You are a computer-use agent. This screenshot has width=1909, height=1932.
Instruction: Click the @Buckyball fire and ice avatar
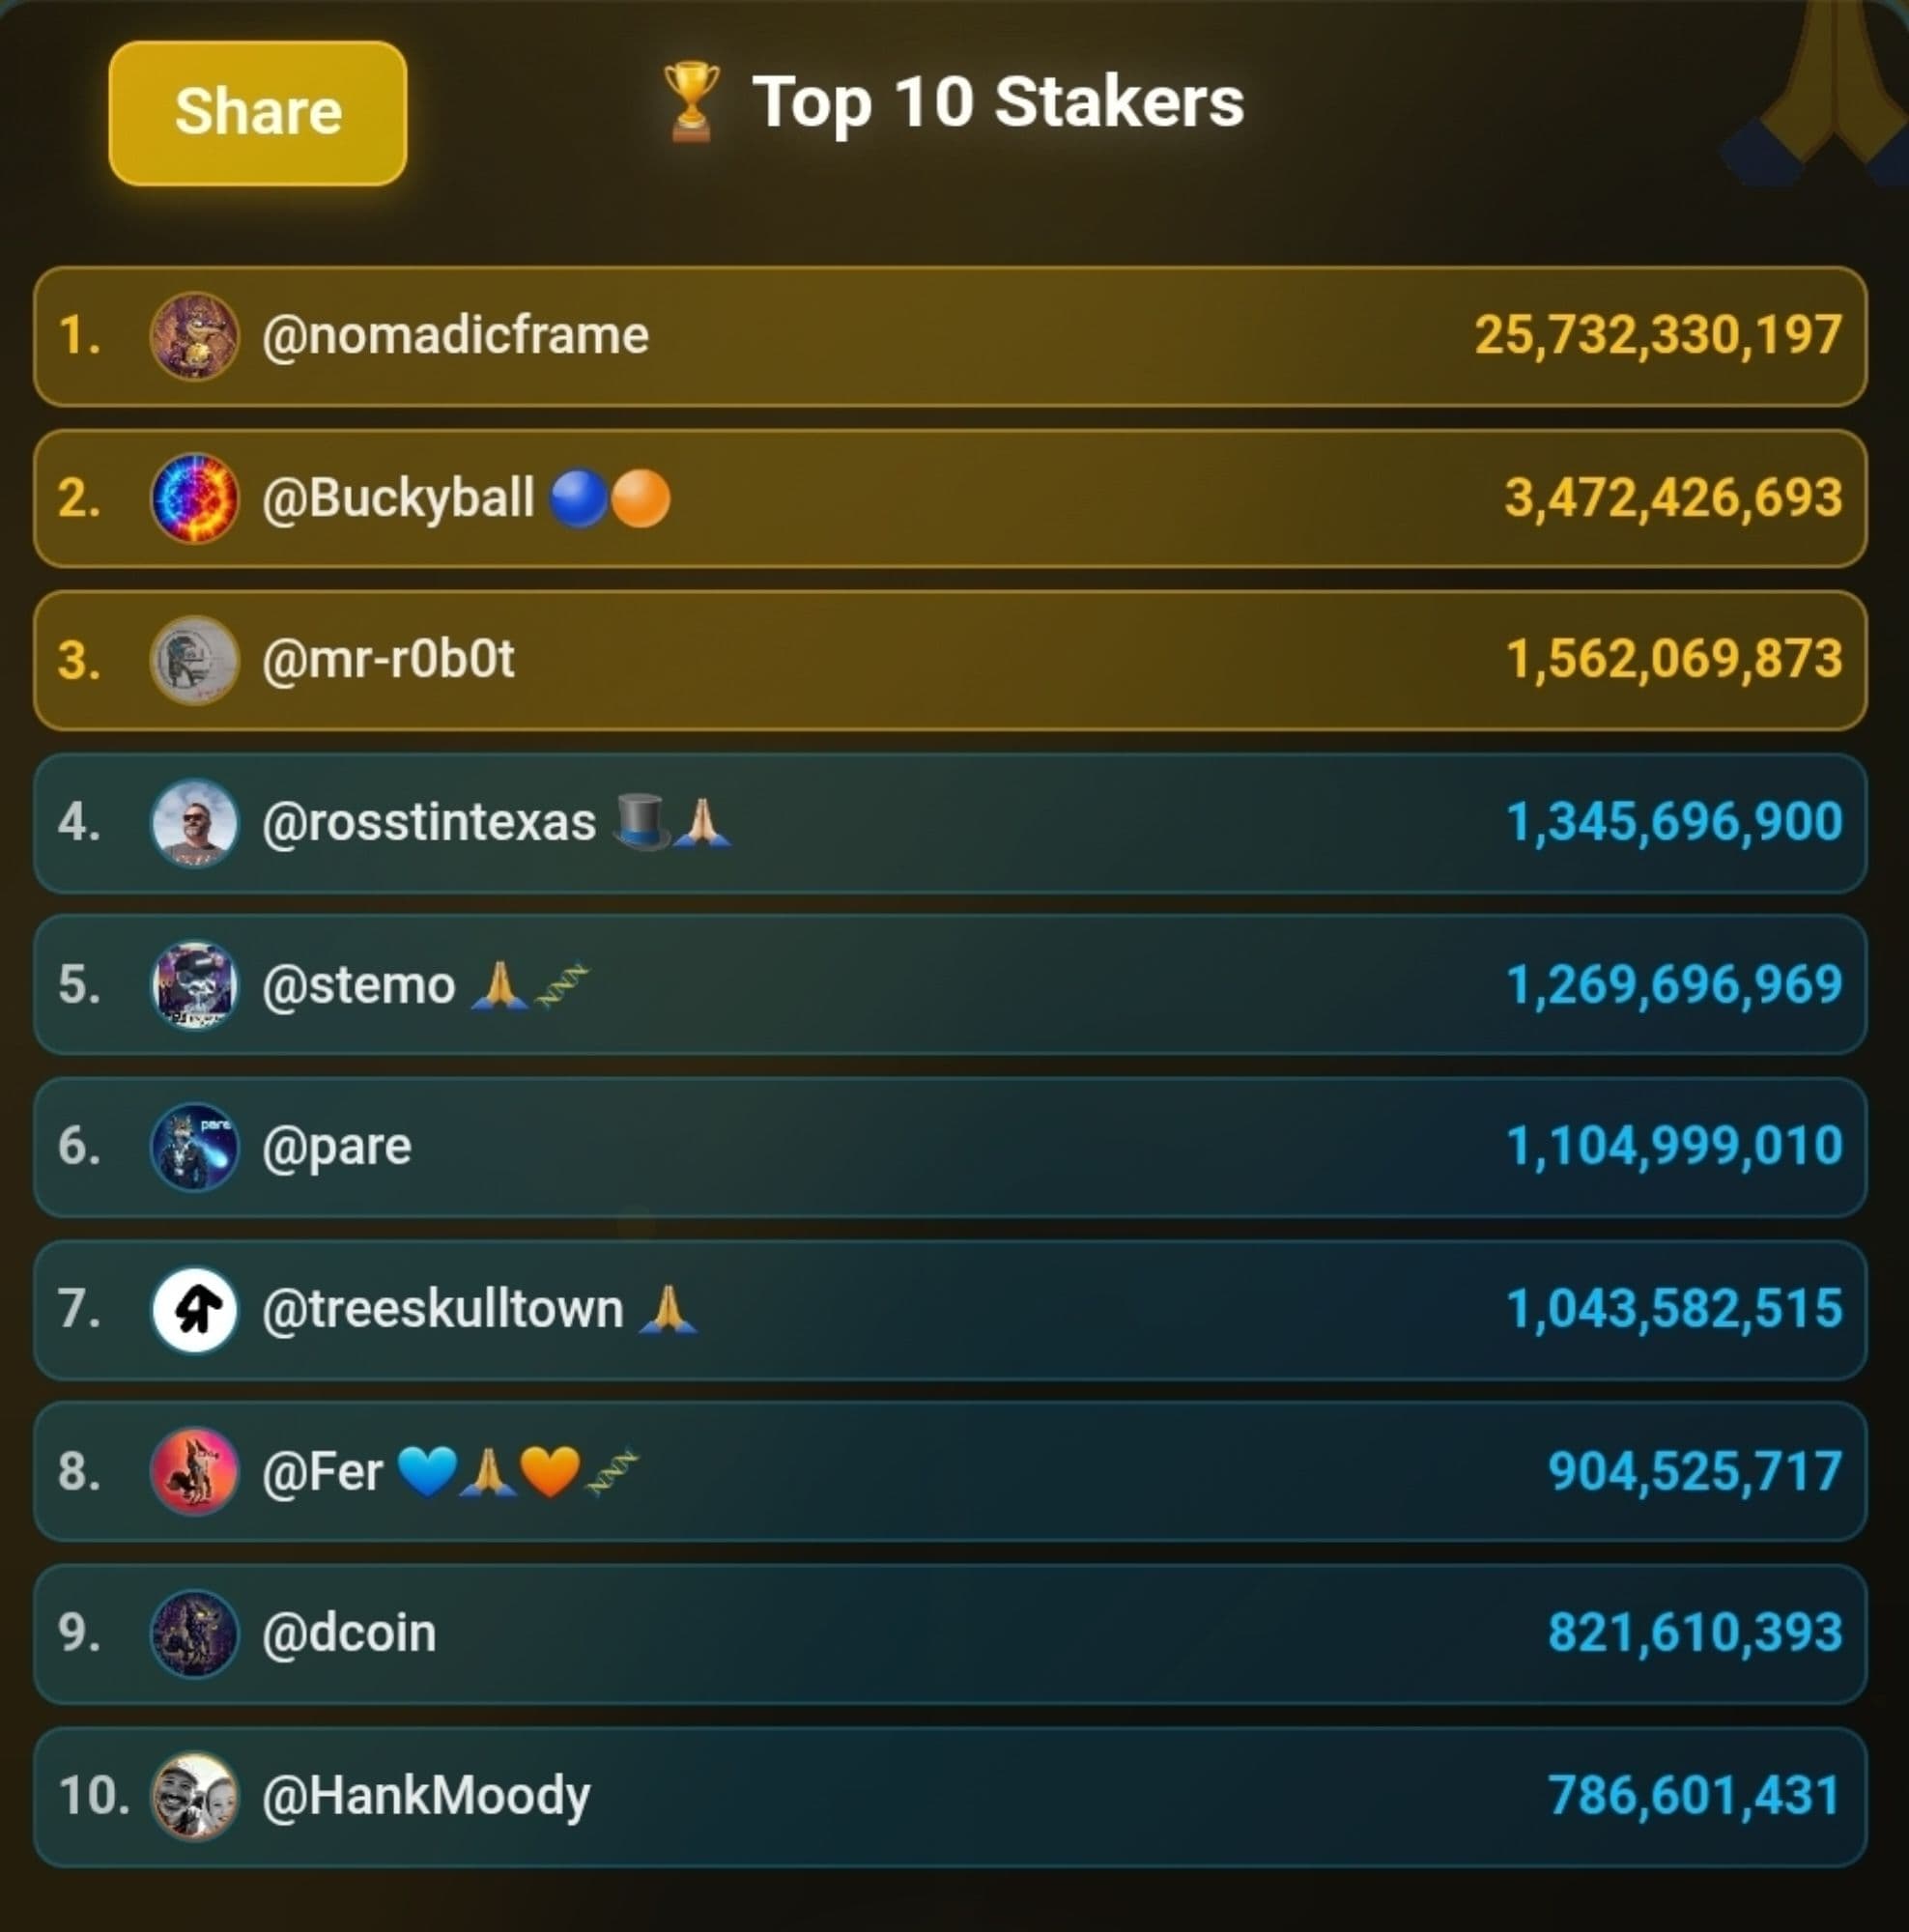(194, 498)
